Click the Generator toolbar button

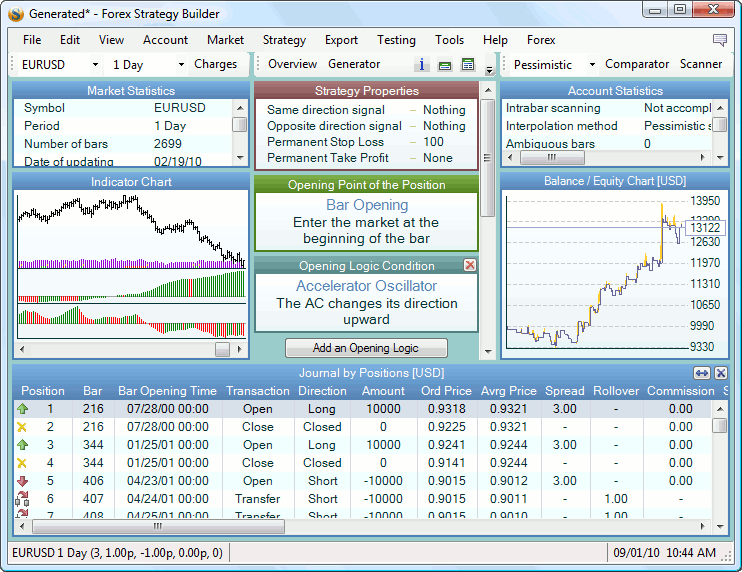click(x=354, y=64)
